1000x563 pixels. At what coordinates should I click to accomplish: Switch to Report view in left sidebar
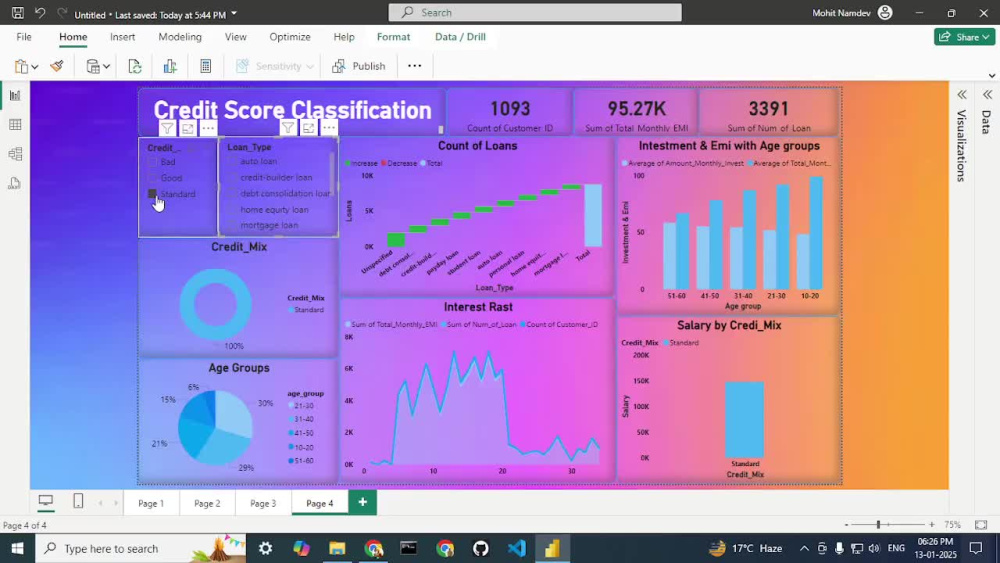[15, 96]
